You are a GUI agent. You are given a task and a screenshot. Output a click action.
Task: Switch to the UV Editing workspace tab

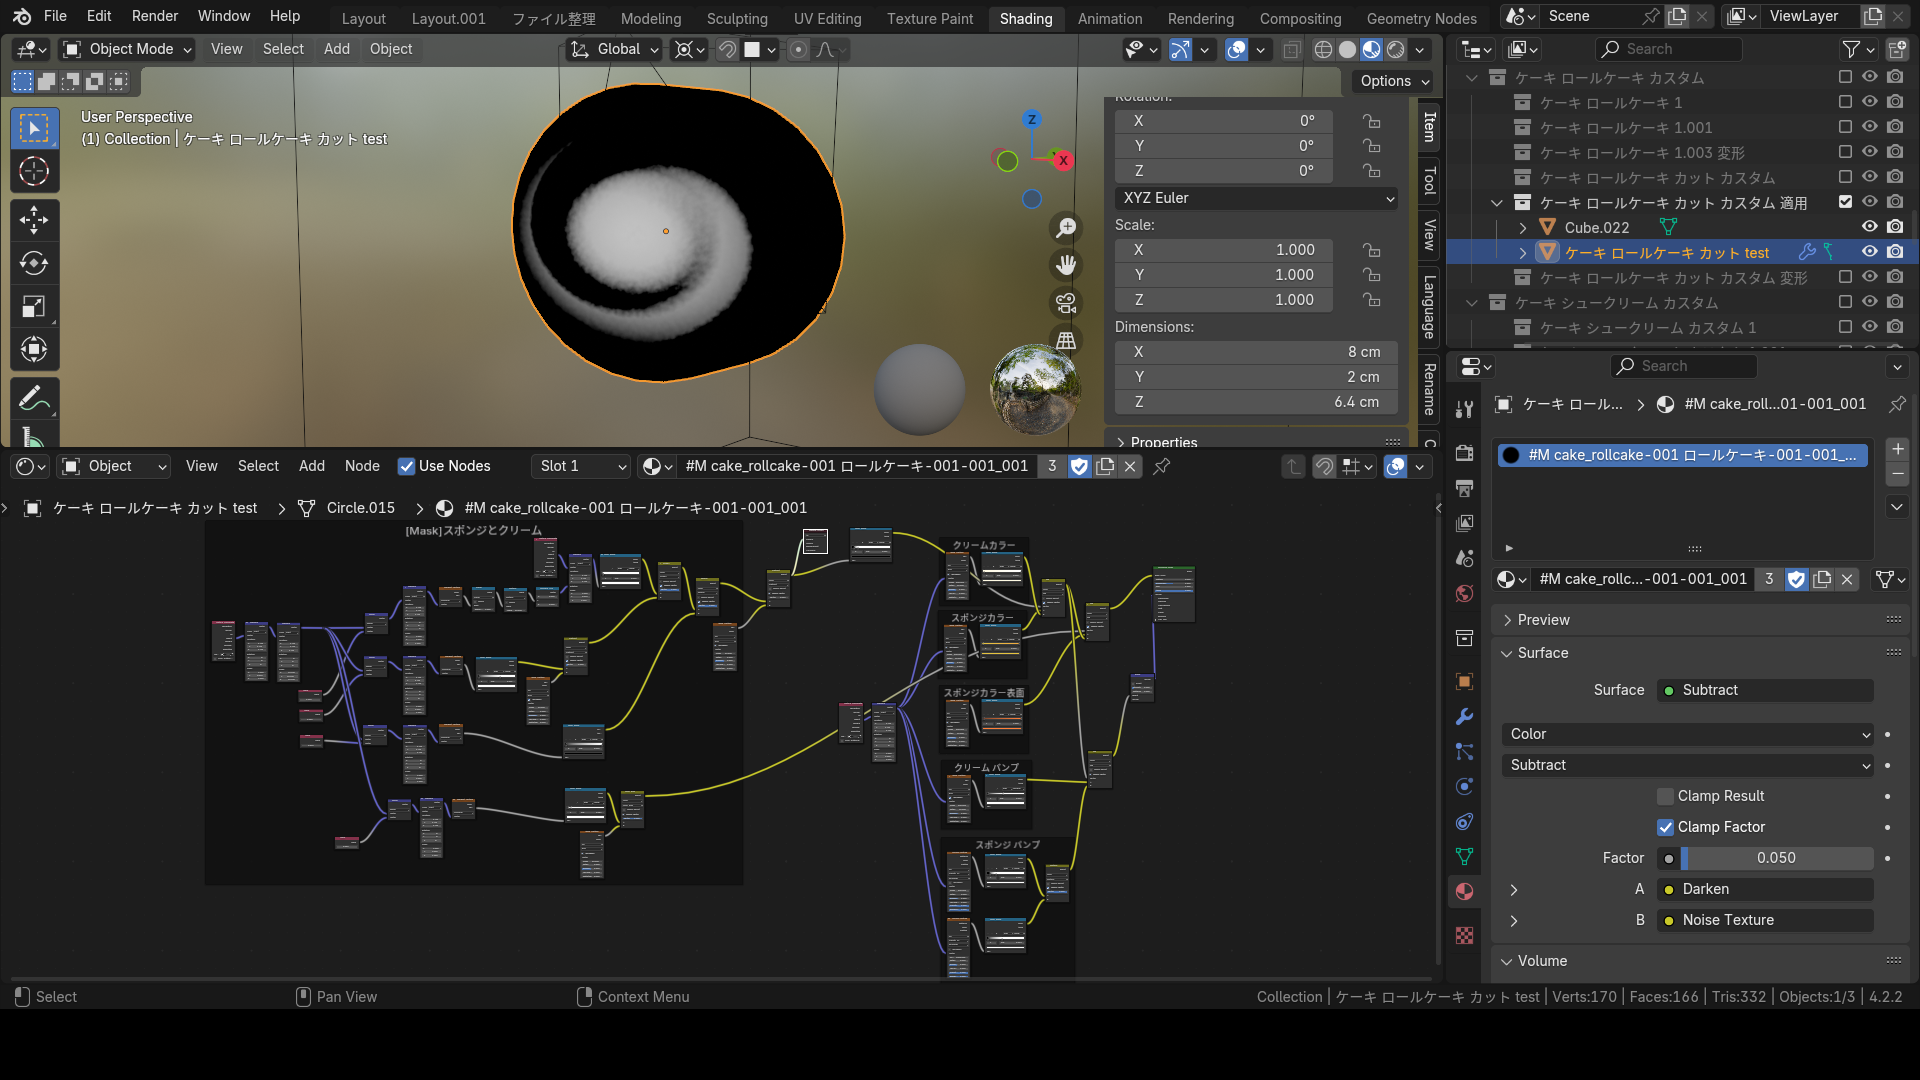(827, 18)
